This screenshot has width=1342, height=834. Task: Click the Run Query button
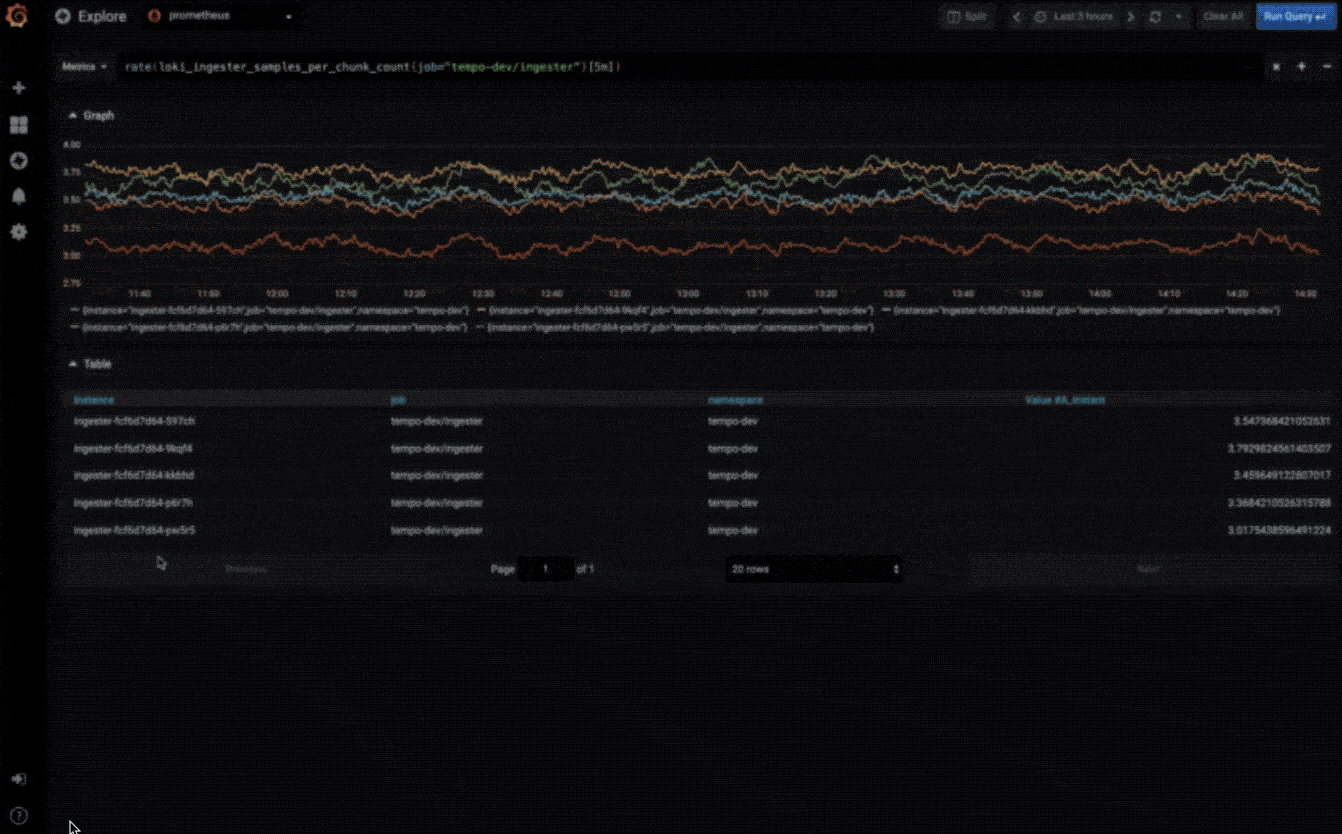click(x=1295, y=17)
